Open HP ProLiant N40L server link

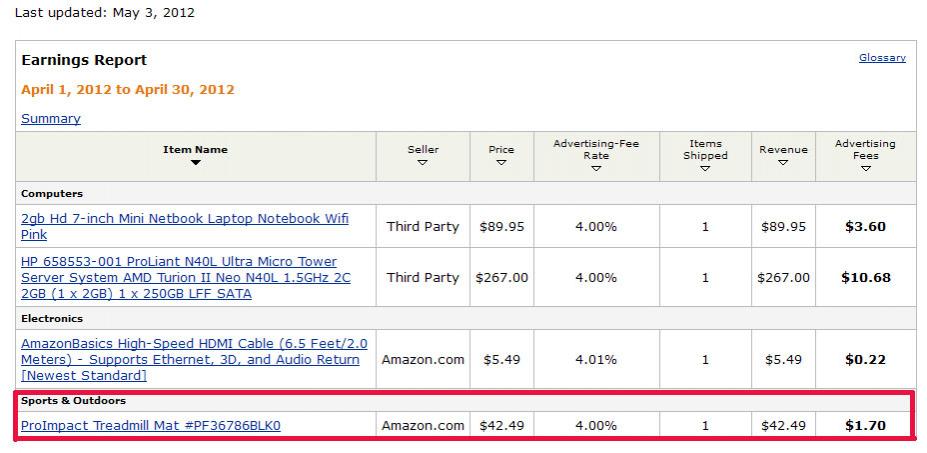click(186, 277)
